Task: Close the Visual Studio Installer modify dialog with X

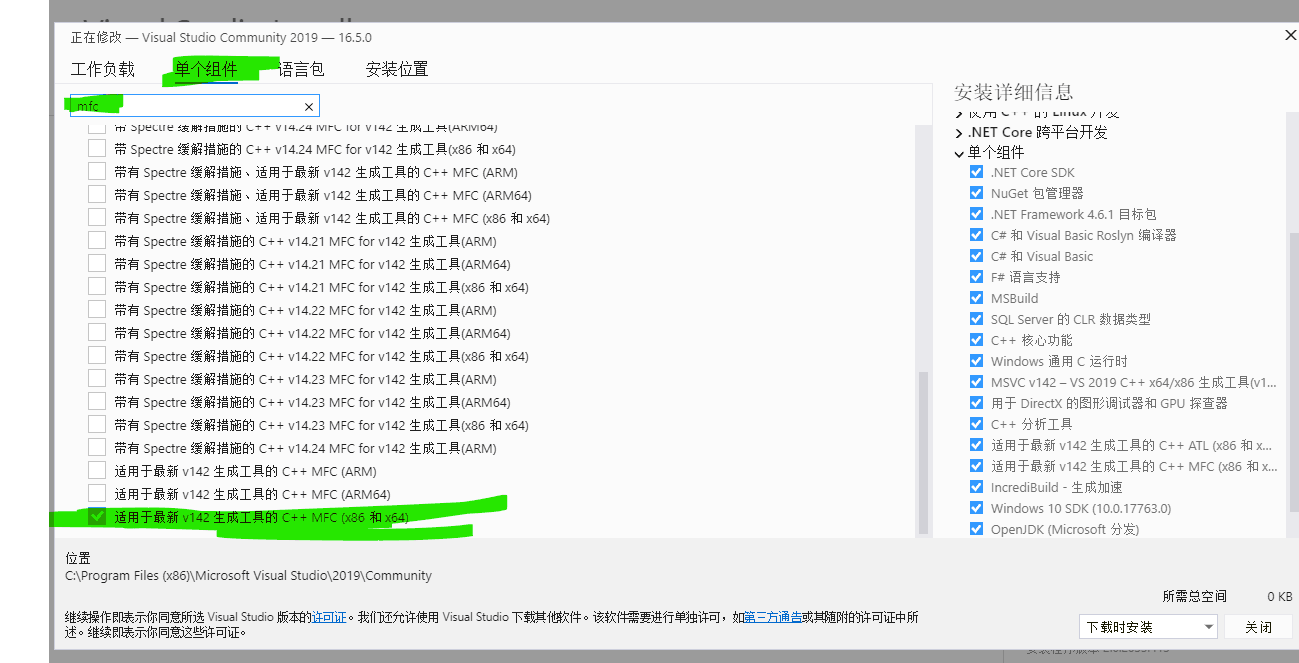Action: [x=1290, y=36]
